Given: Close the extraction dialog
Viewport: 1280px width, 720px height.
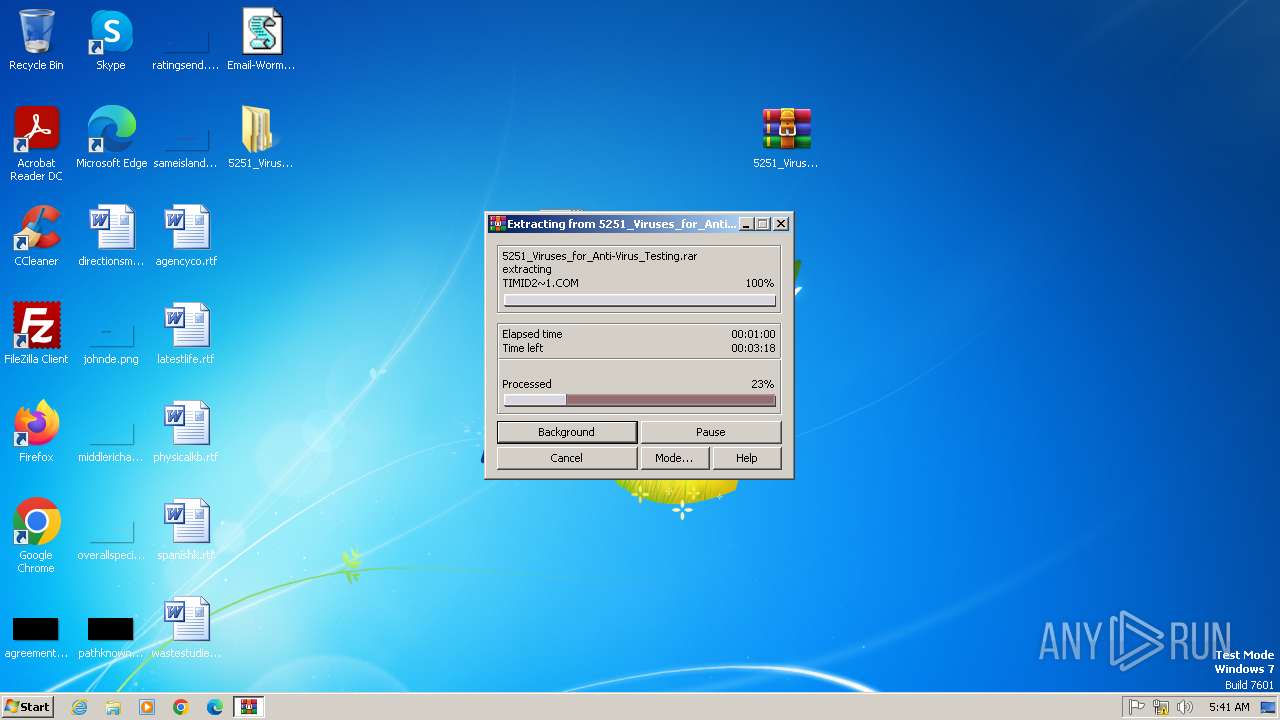Looking at the screenshot, I should click(781, 224).
